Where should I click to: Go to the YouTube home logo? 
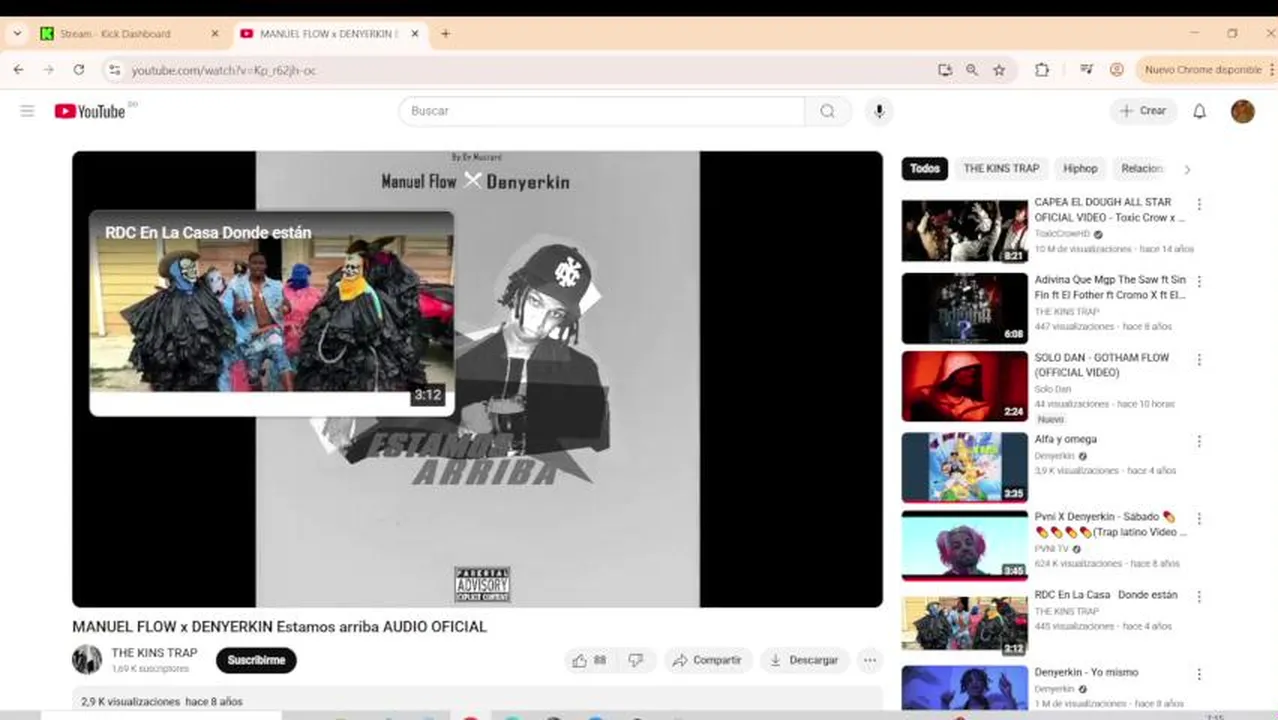pyautogui.click(x=90, y=111)
